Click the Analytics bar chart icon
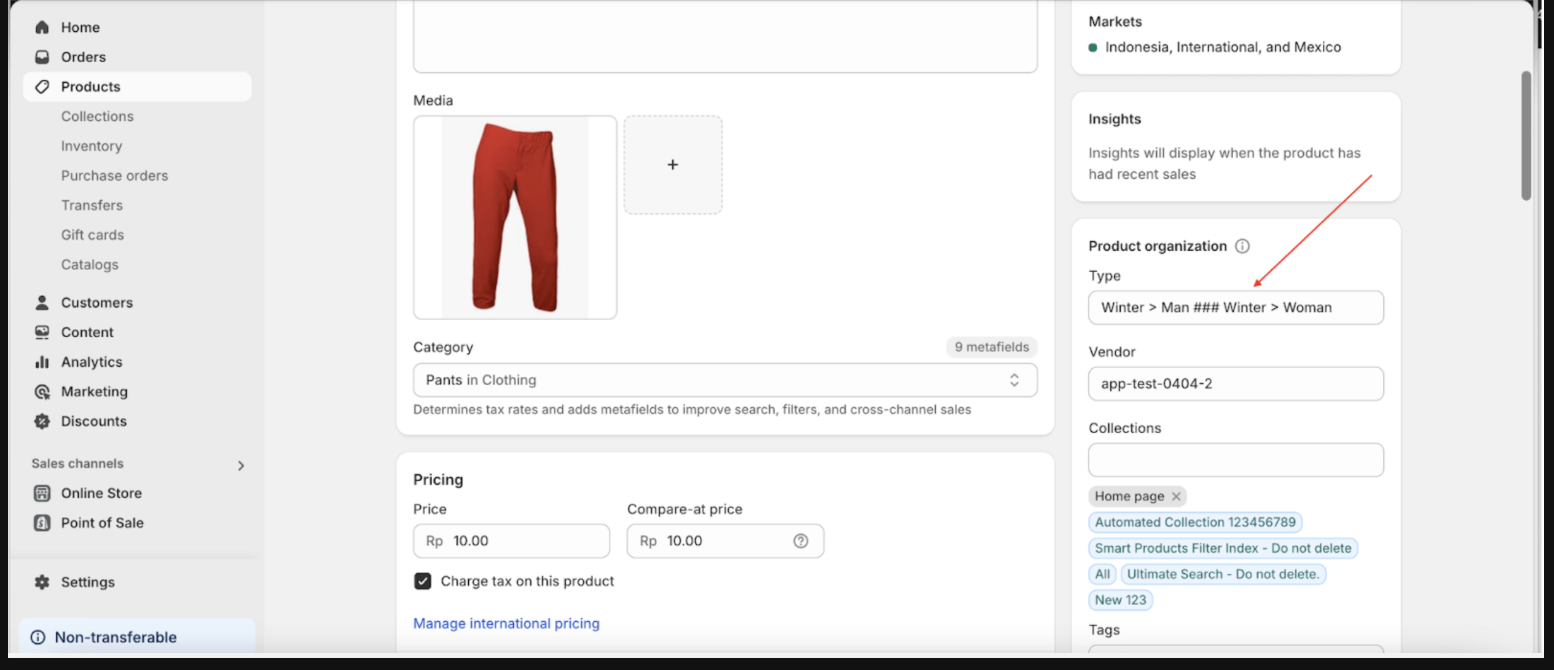 point(42,362)
